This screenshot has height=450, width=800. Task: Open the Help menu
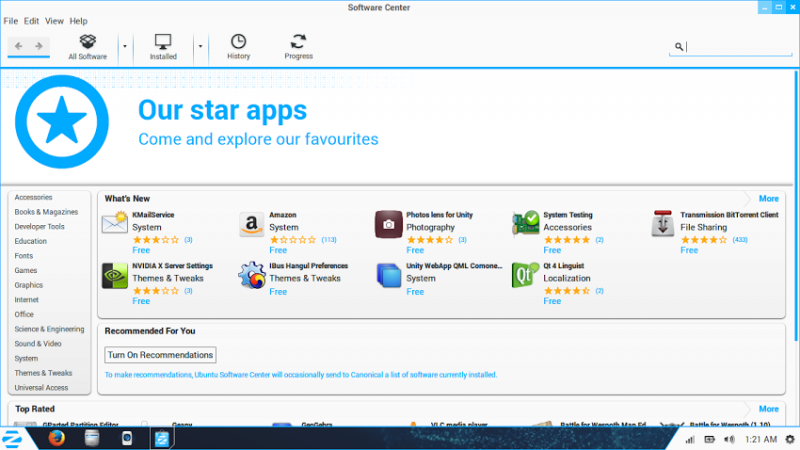pos(79,21)
